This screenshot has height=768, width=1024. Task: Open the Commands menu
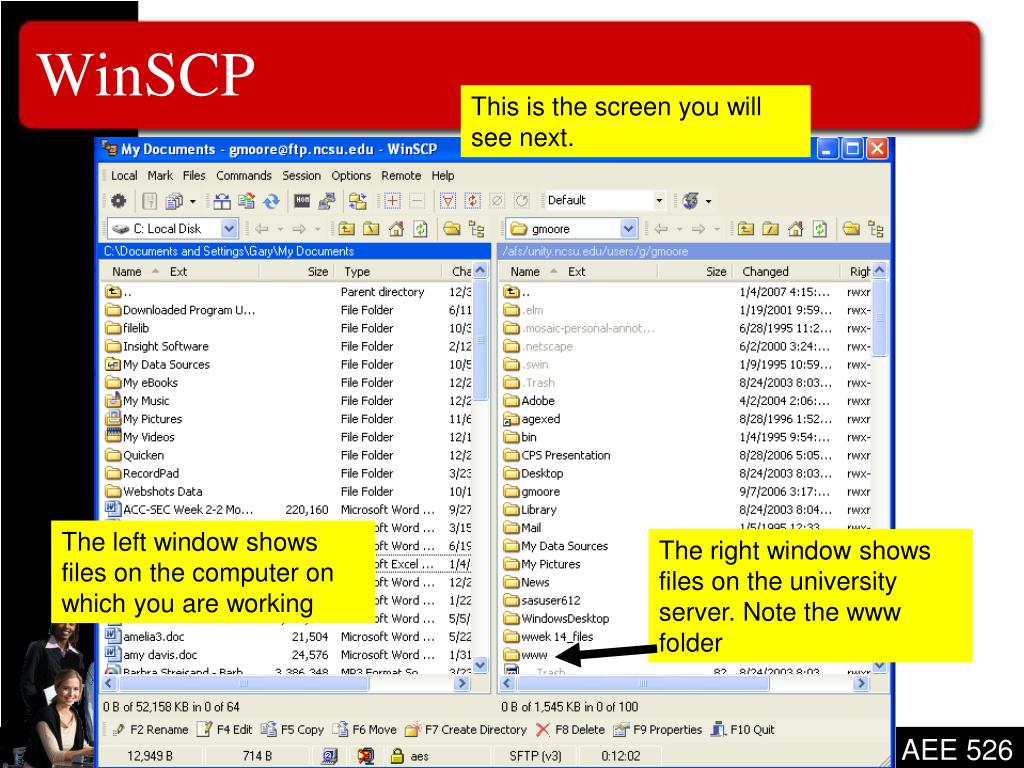coord(244,176)
